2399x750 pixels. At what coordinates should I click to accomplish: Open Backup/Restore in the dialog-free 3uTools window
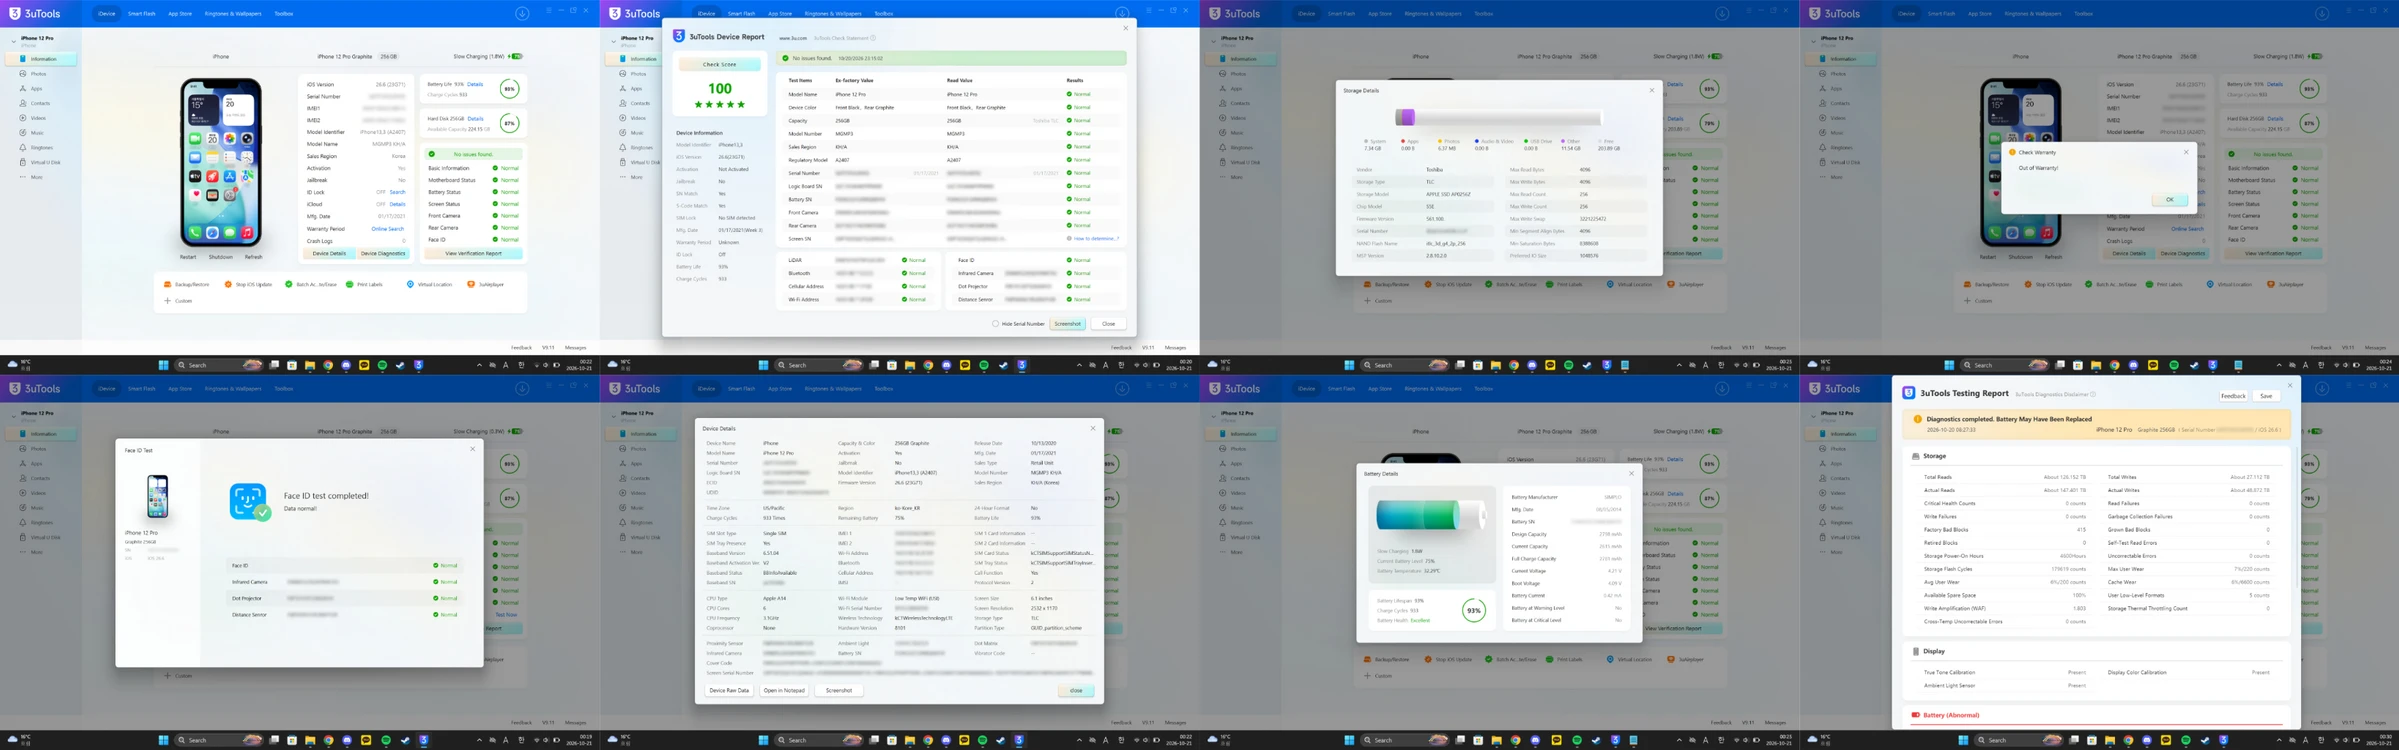(x=187, y=284)
